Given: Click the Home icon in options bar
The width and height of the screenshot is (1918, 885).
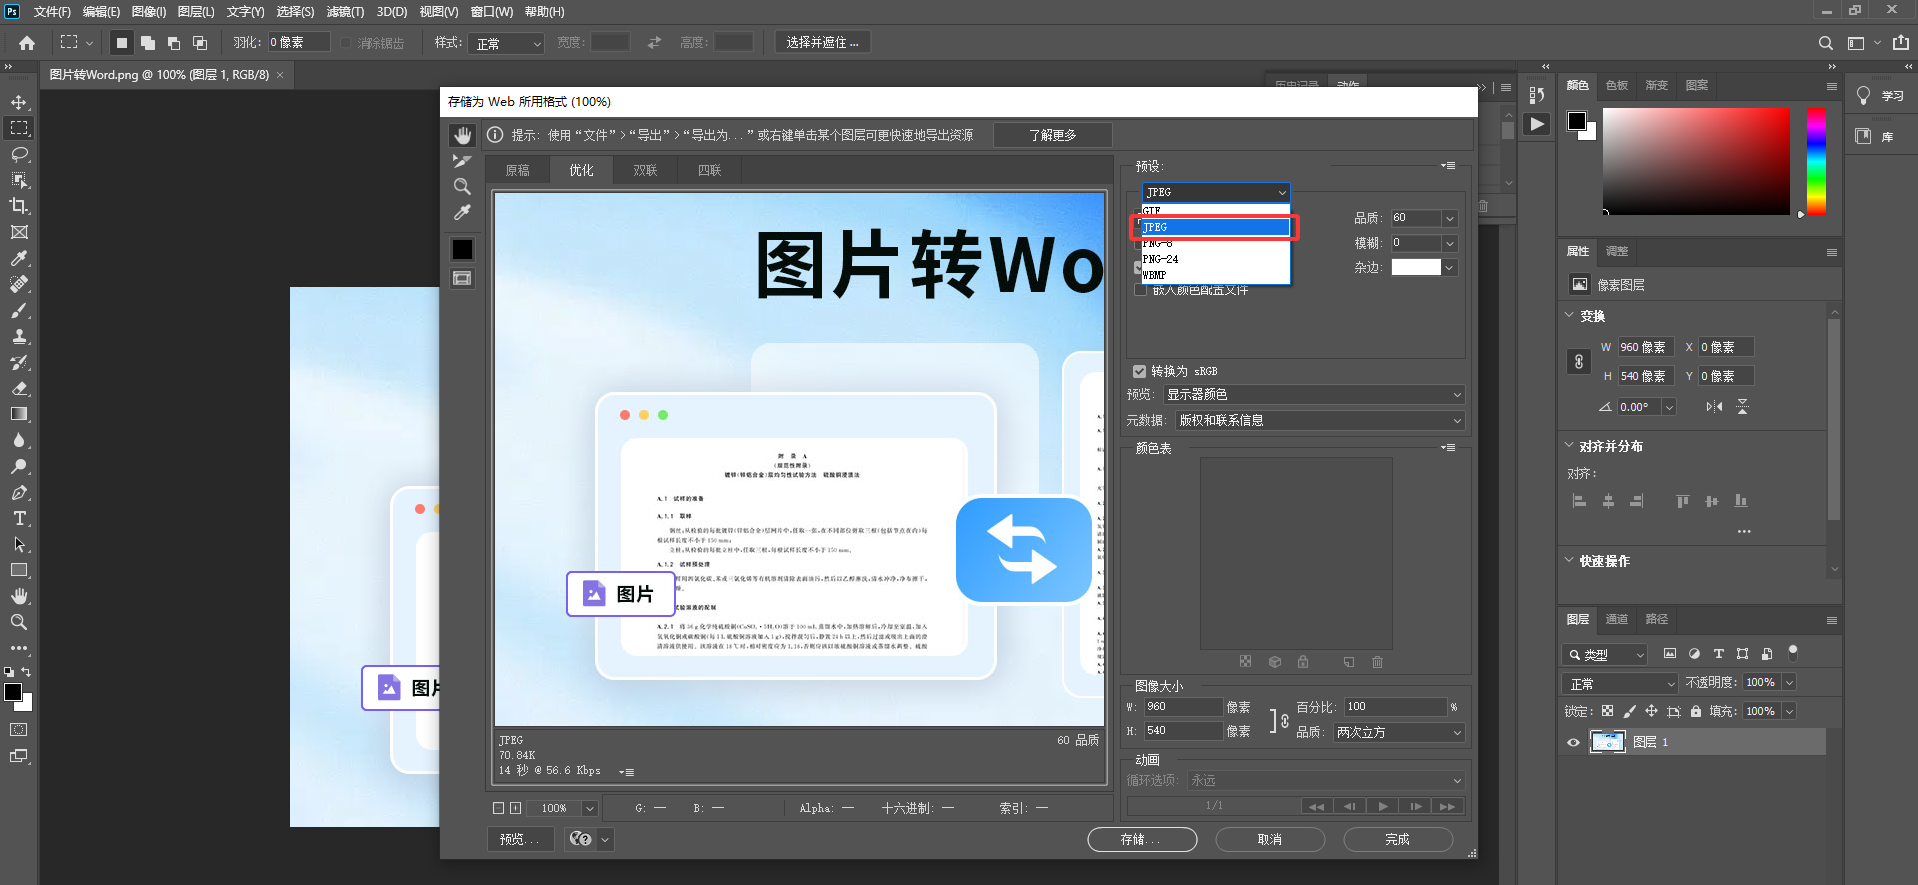Looking at the screenshot, I should tap(27, 43).
